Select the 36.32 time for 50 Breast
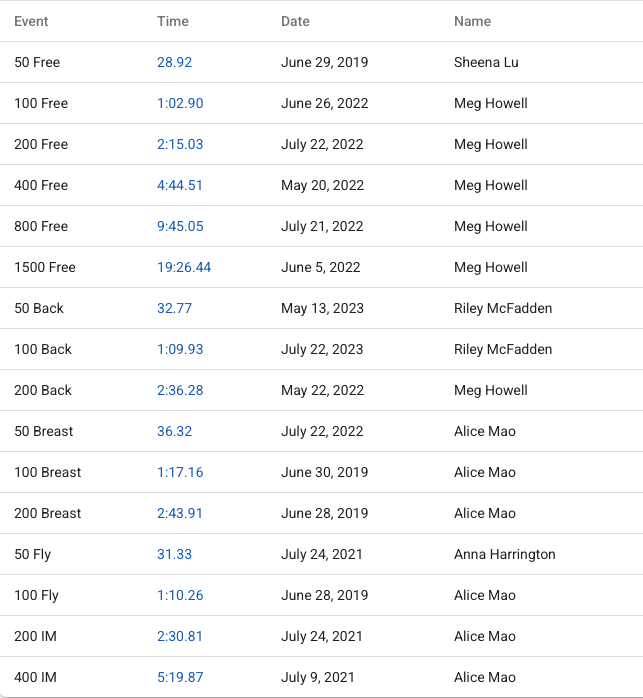The height and width of the screenshot is (698, 643). tap(174, 431)
